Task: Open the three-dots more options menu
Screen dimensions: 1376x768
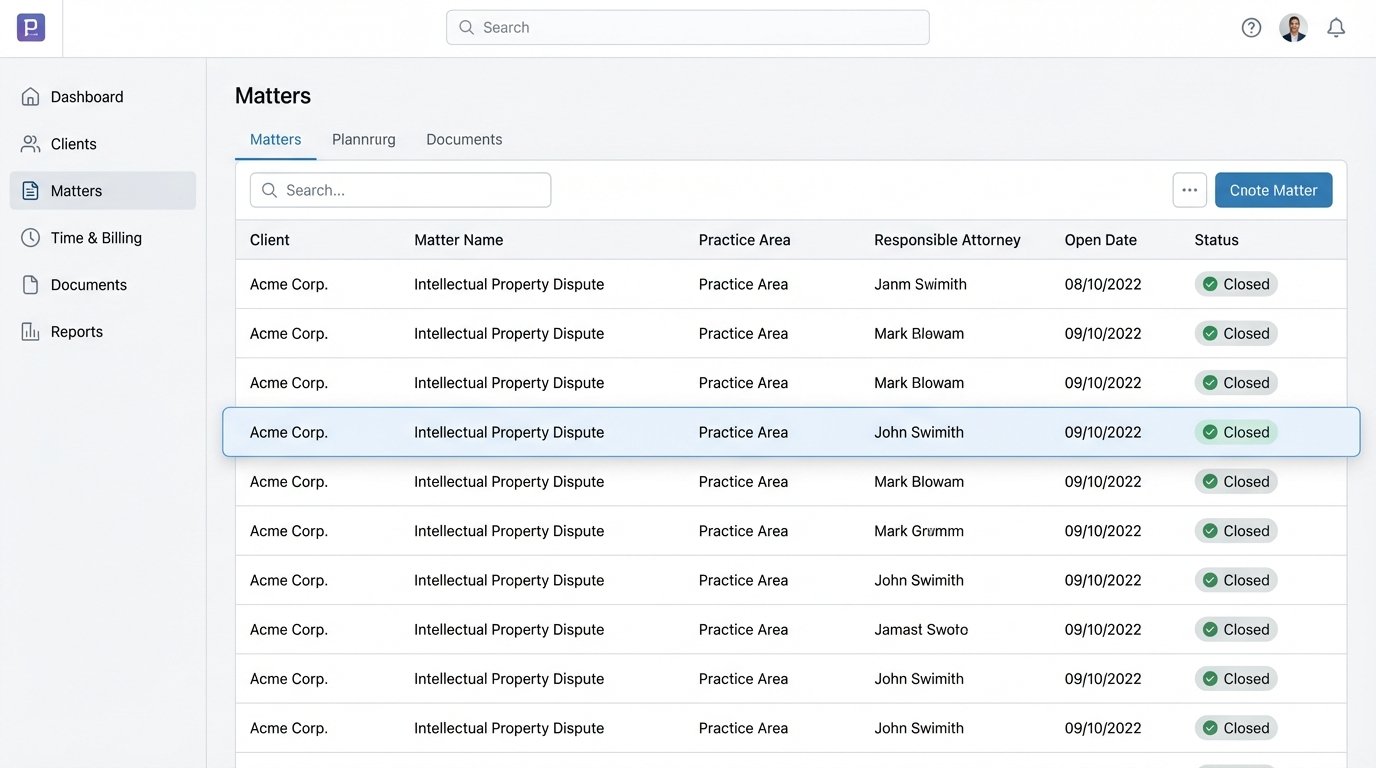Action: coord(1189,190)
